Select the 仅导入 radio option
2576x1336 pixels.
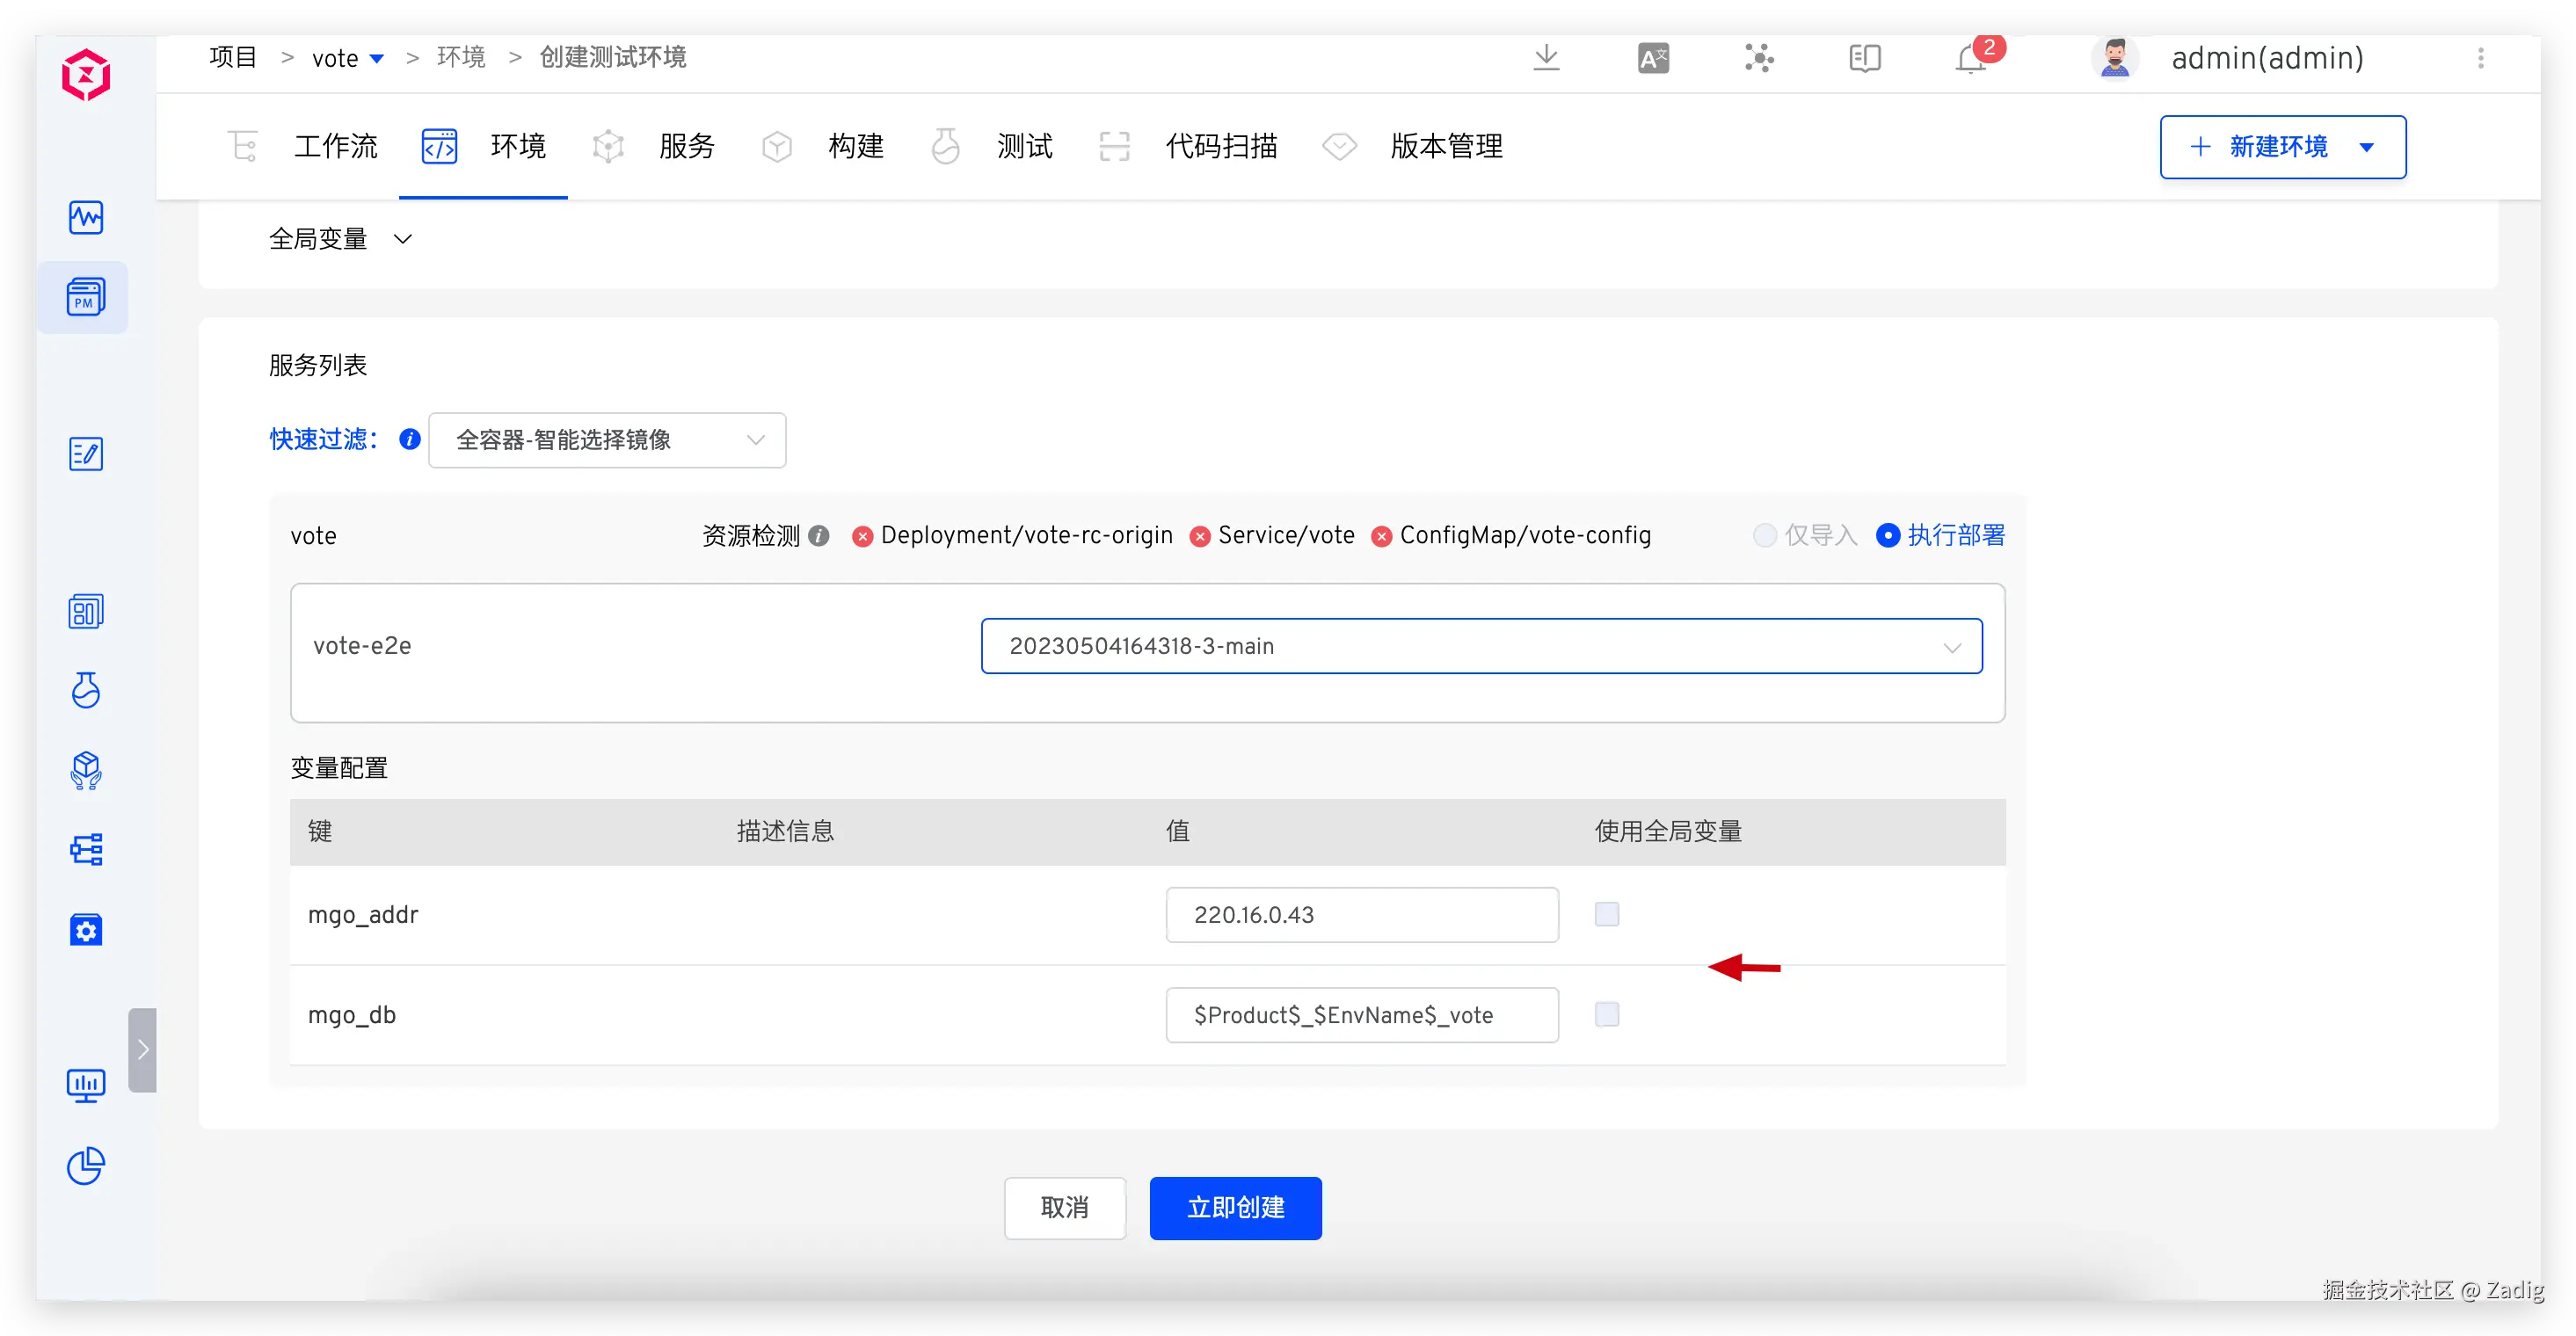point(1765,535)
